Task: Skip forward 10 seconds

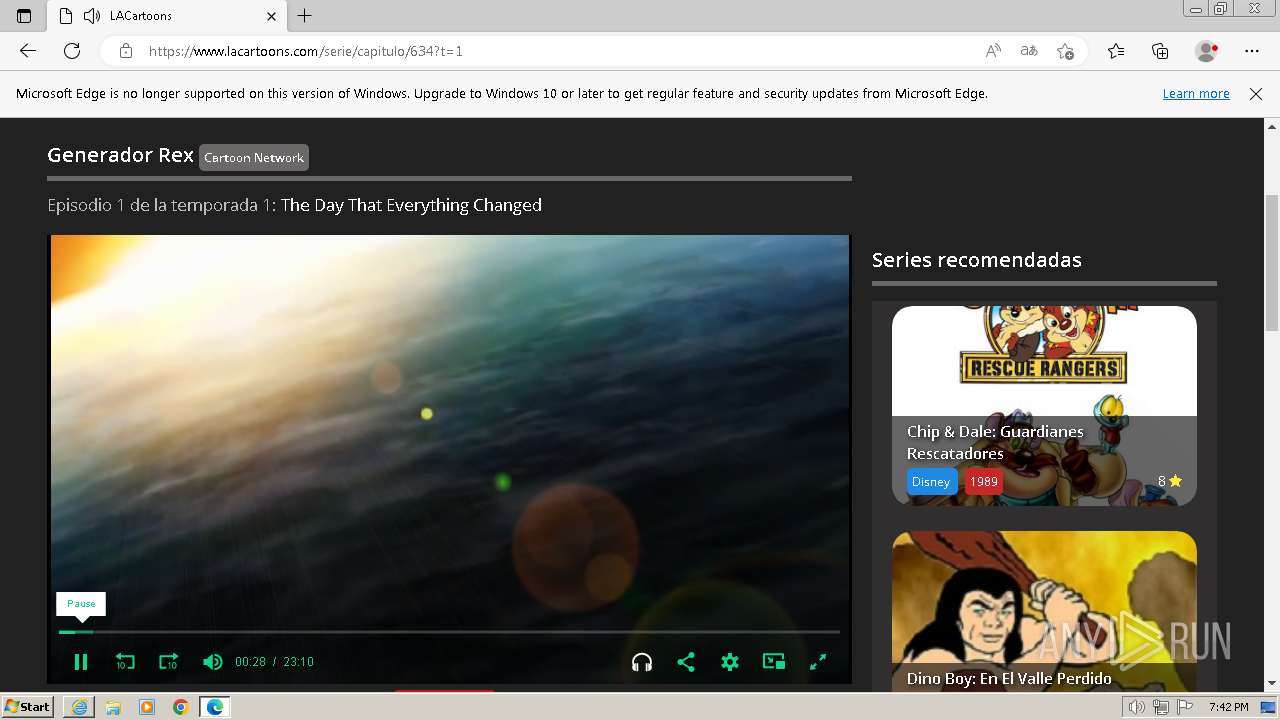Action: [x=168, y=662]
